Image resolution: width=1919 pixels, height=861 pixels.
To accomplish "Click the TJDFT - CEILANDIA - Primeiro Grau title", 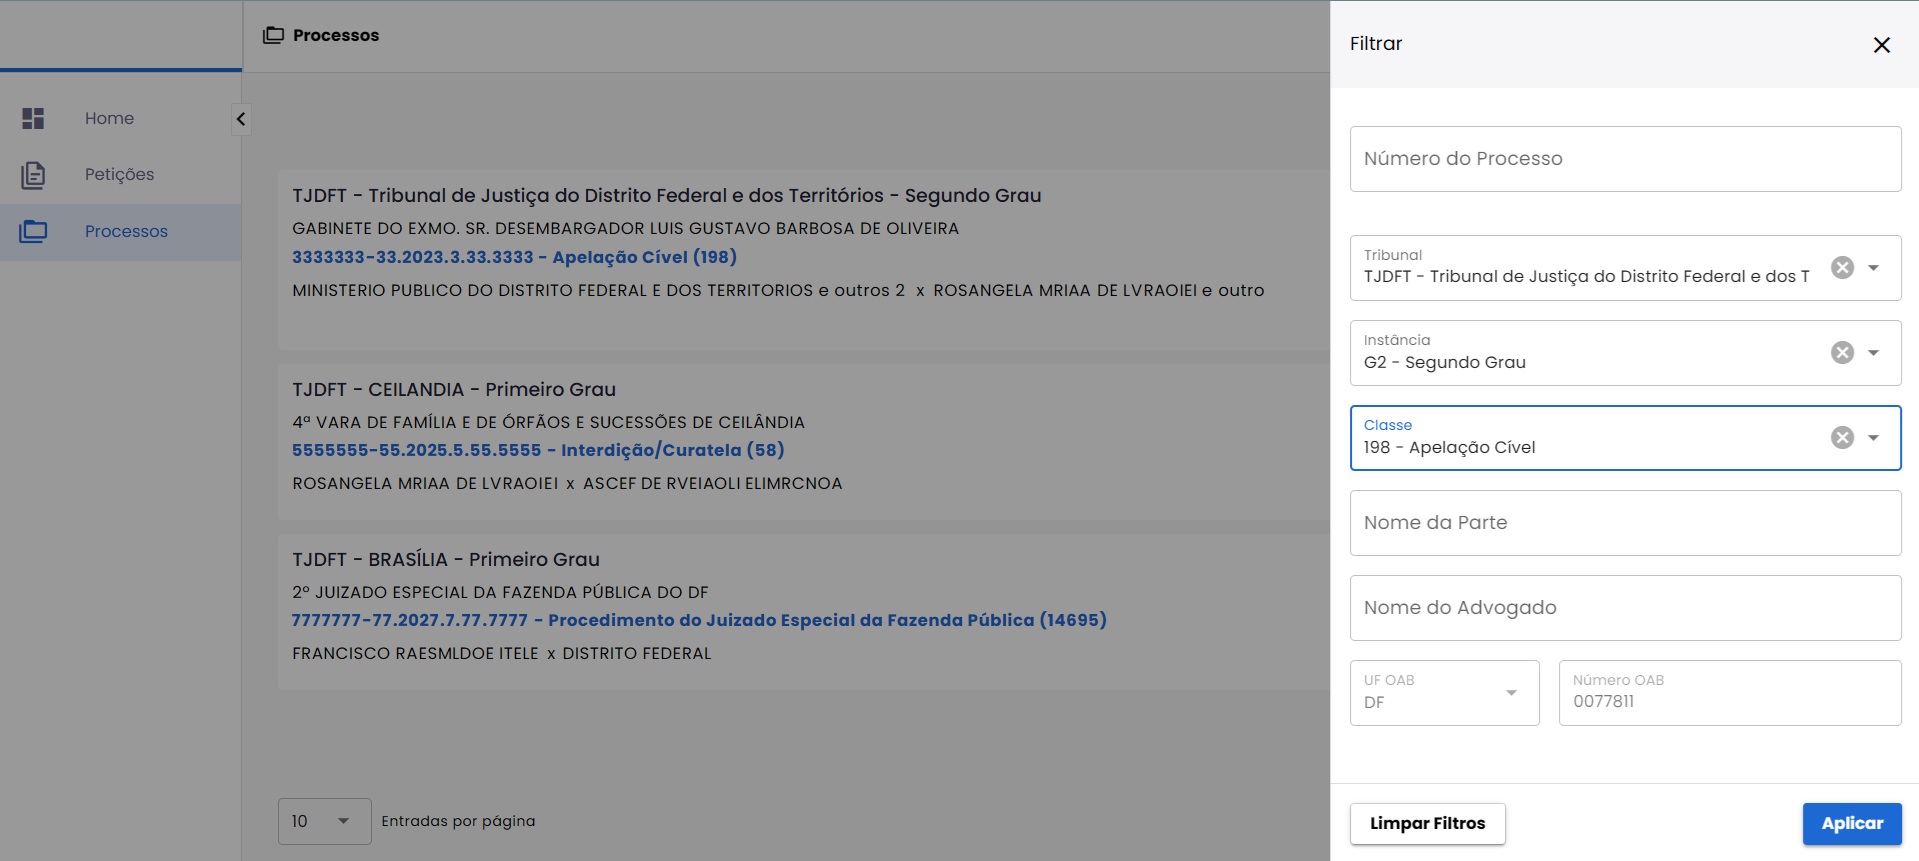I will coord(454,389).
